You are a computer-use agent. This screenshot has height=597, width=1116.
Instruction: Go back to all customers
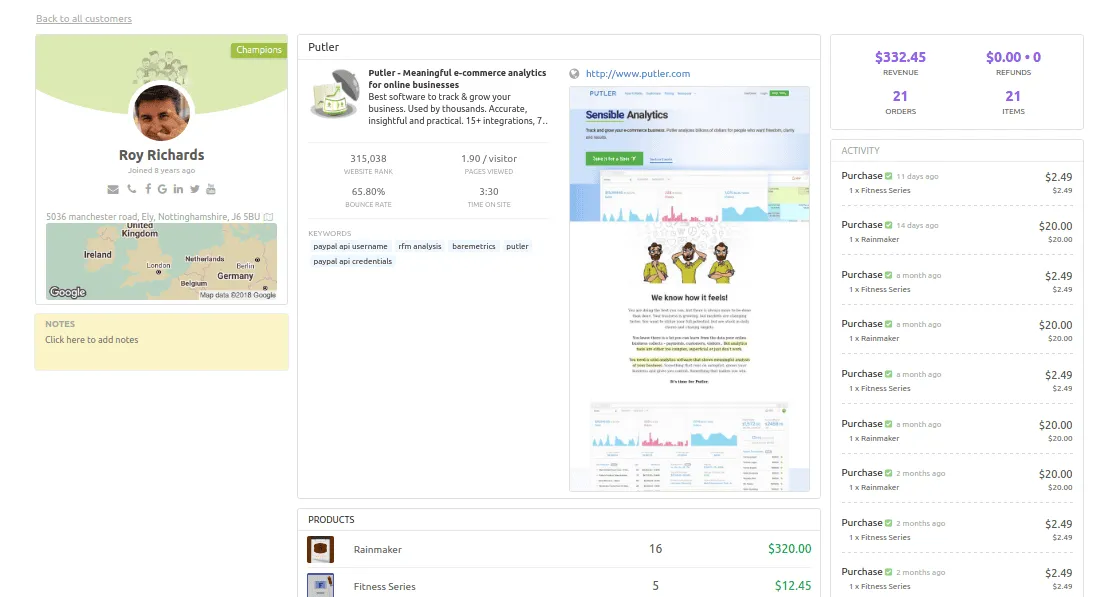click(x=84, y=19)
